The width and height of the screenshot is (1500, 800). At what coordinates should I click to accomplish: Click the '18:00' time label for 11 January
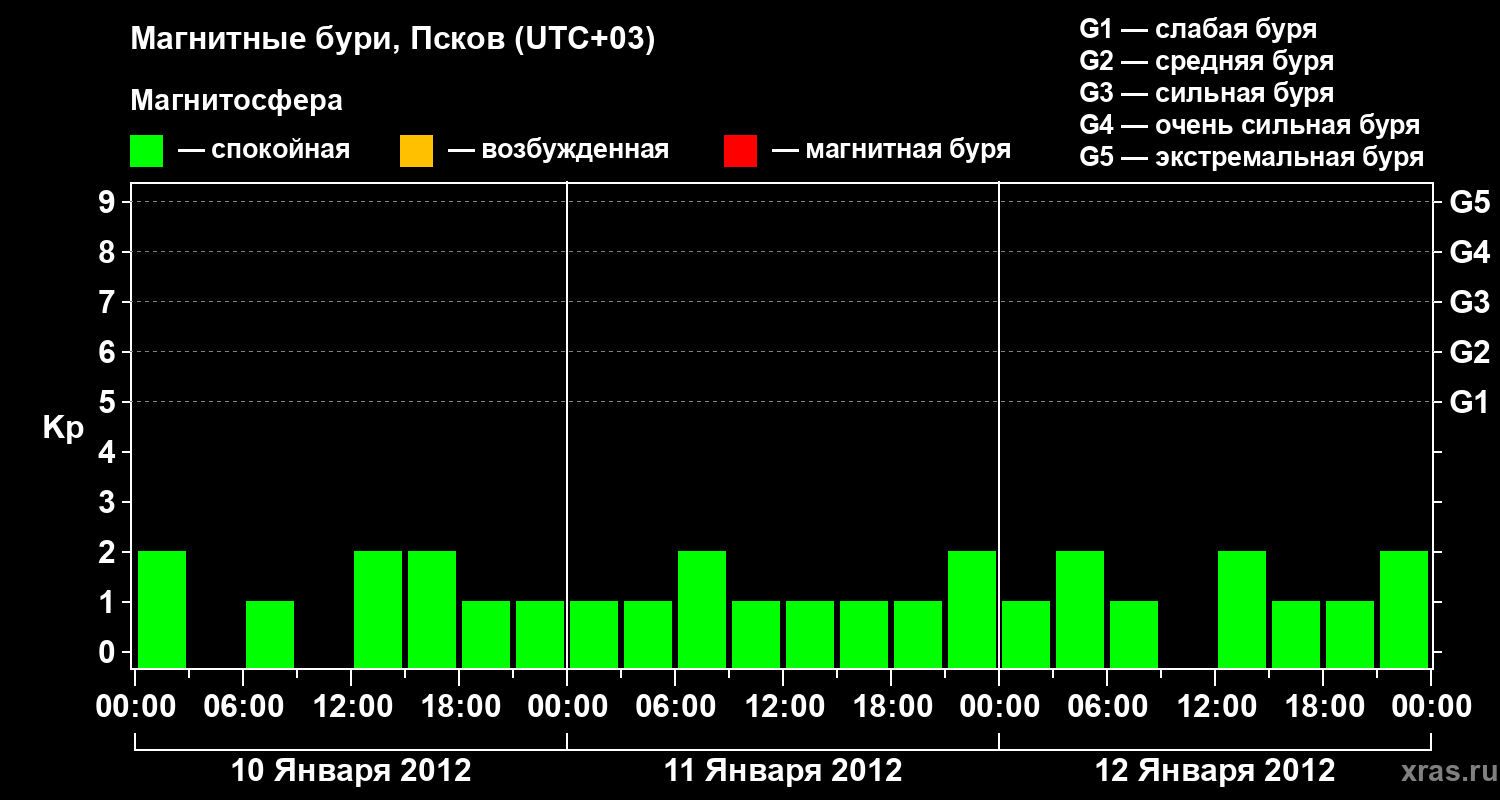pyautogui.click(x=891, y=707)
